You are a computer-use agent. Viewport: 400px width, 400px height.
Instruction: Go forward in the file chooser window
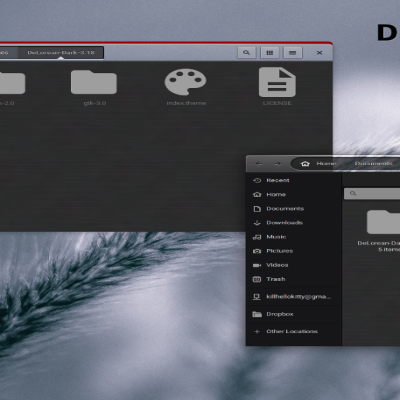point(277,164)
